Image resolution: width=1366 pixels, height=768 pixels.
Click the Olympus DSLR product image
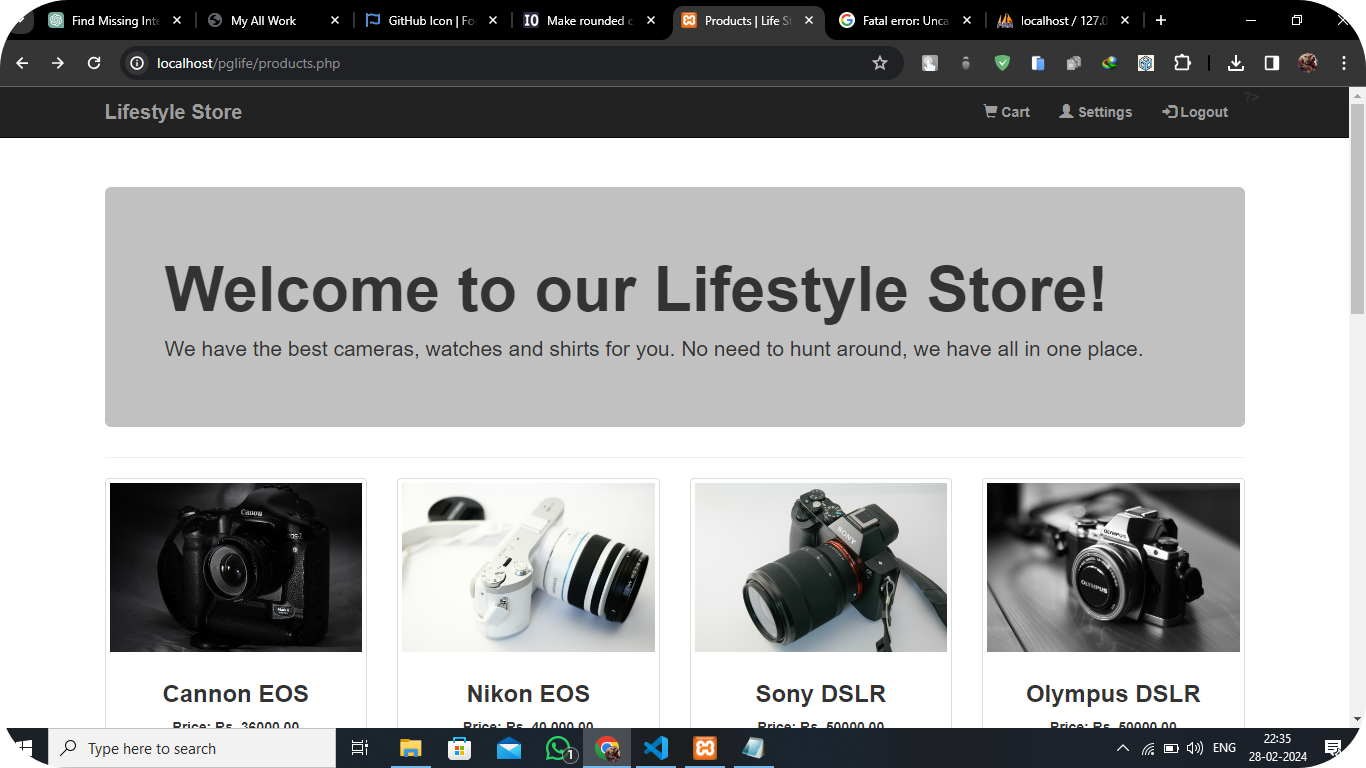1113,567
